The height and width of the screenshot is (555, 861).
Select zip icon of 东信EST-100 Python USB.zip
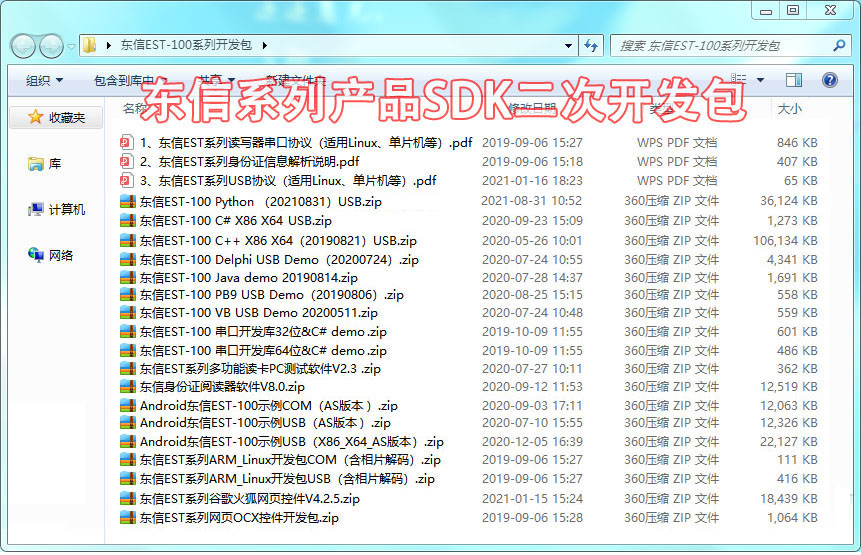coord(127,201)
